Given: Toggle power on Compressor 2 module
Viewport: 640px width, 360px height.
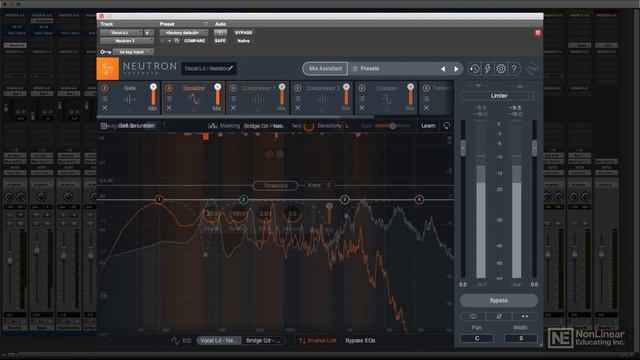Looking at the screenshot, I should 298,88.
